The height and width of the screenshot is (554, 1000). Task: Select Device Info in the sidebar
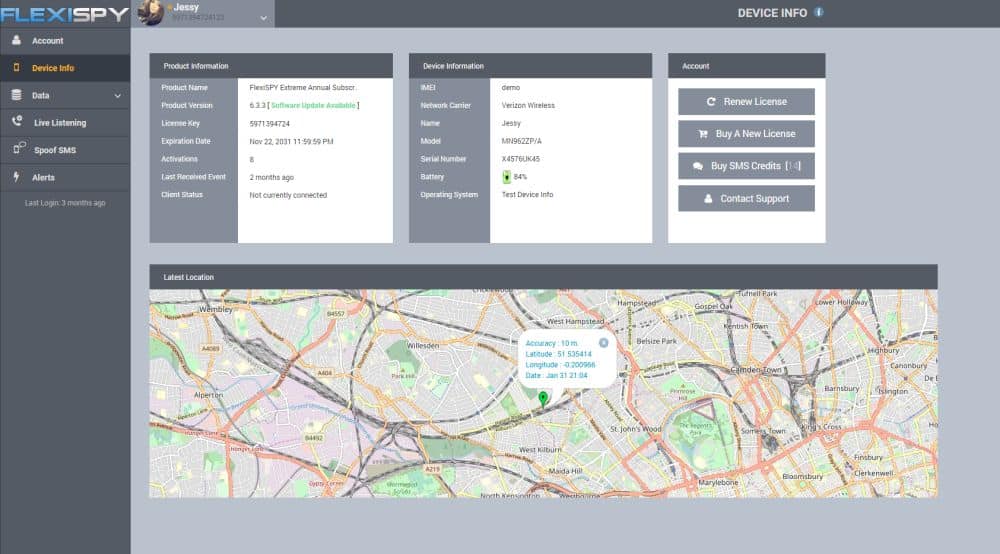[65, 68]
